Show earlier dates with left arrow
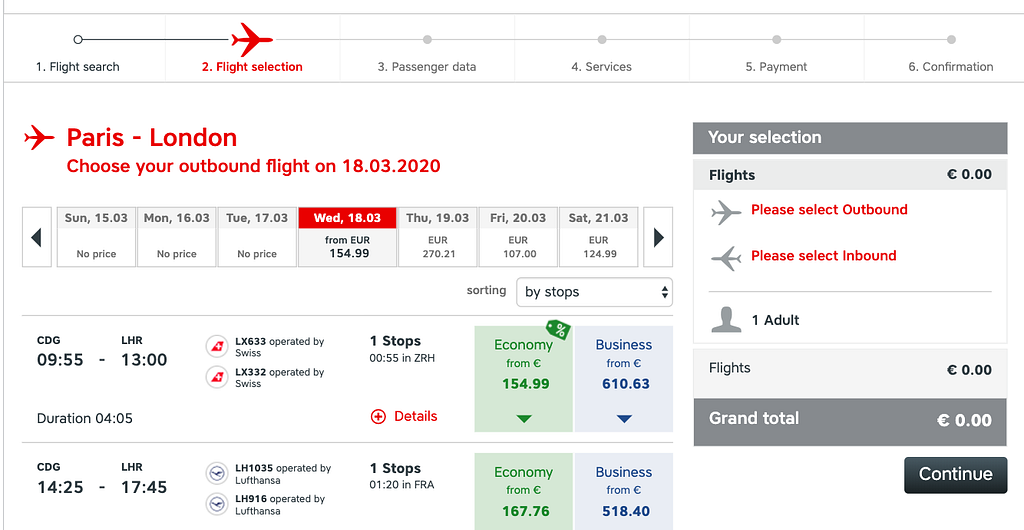The image size is (1024, 530). coord(37,237)
